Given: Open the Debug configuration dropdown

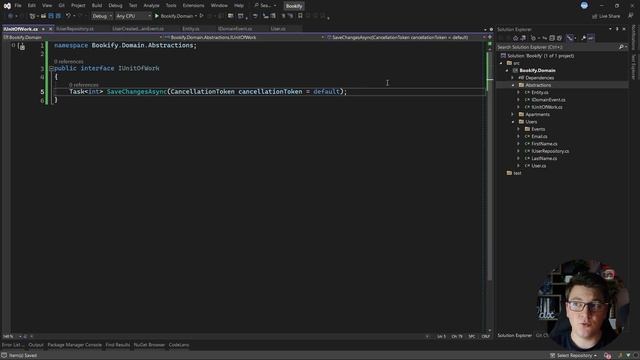Looking at the screenshot, I should [102, 16].
